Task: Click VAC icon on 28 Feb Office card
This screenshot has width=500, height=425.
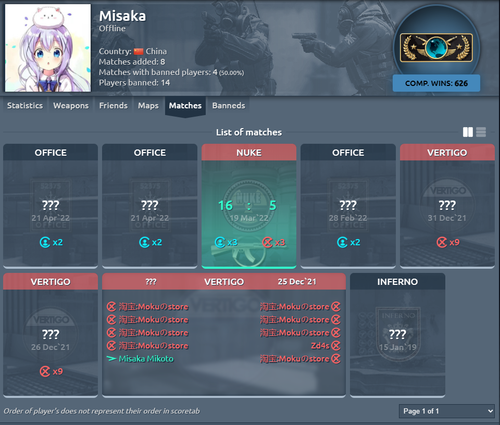Action: [342, 242]
